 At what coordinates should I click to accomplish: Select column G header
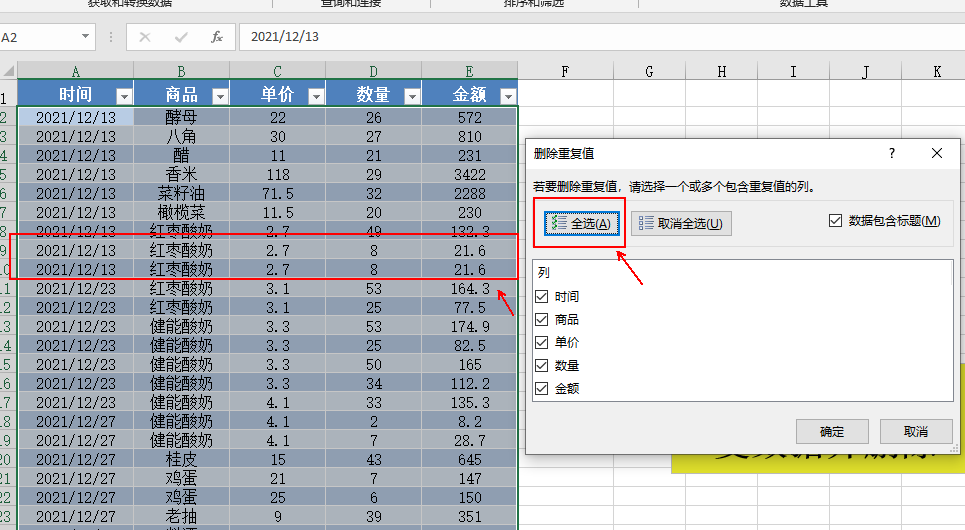tap(649, 71)
